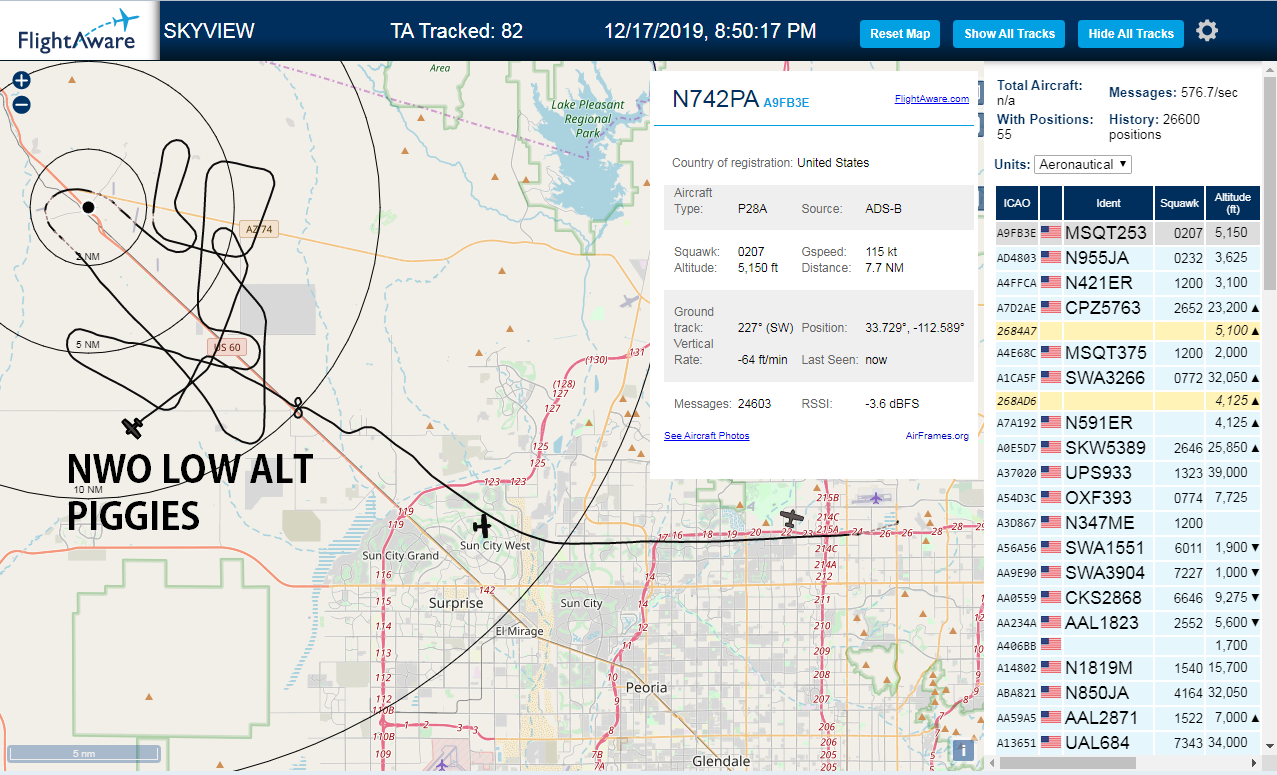
Task: Open FlightAware.com link in aircraft panel
Action: [932, 99]
